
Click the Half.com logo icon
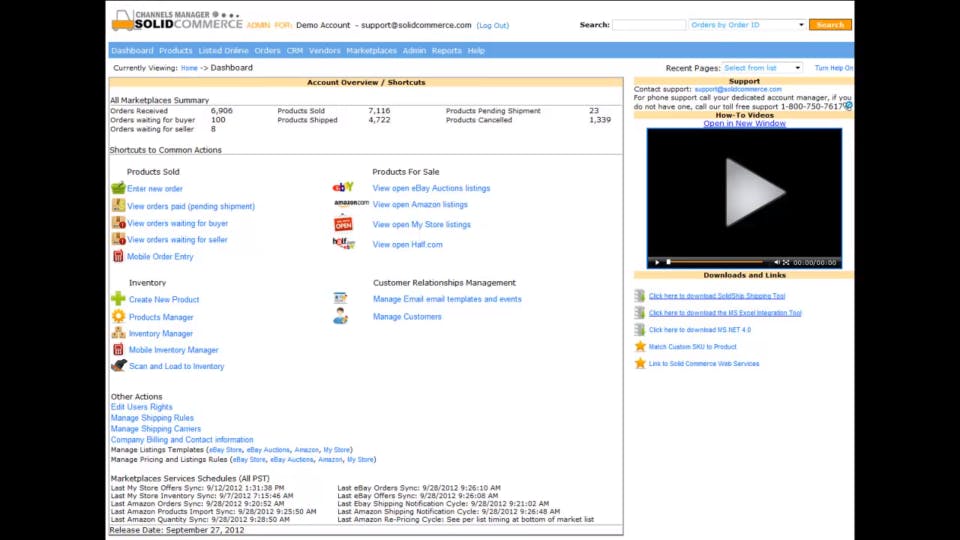click(x=343, y=243)
